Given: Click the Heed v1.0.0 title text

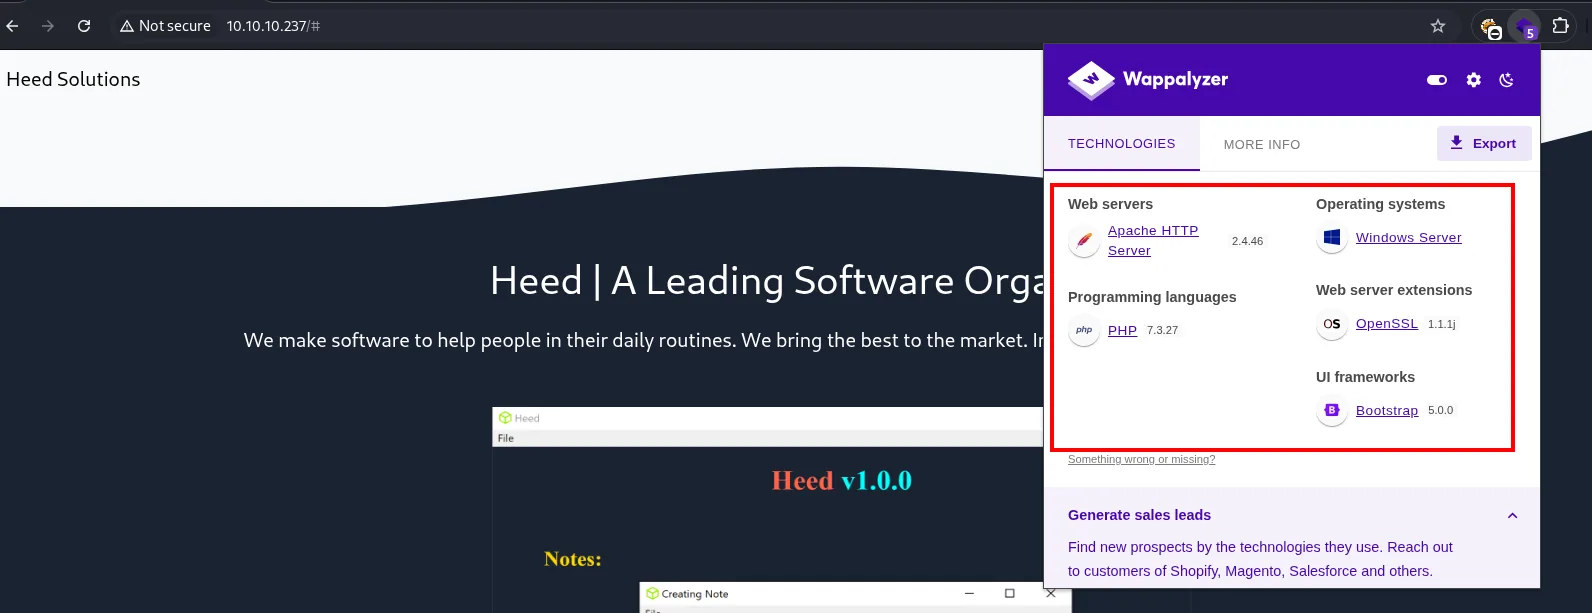Looking at the screenshot, I should tap(842, 481).
